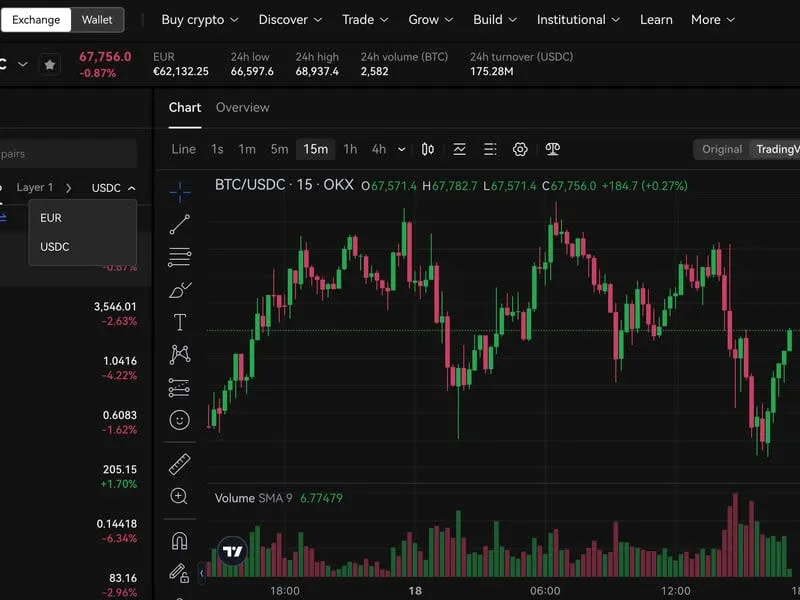Open the chart settings gear
800x600 pixels.
coord(520,148)
